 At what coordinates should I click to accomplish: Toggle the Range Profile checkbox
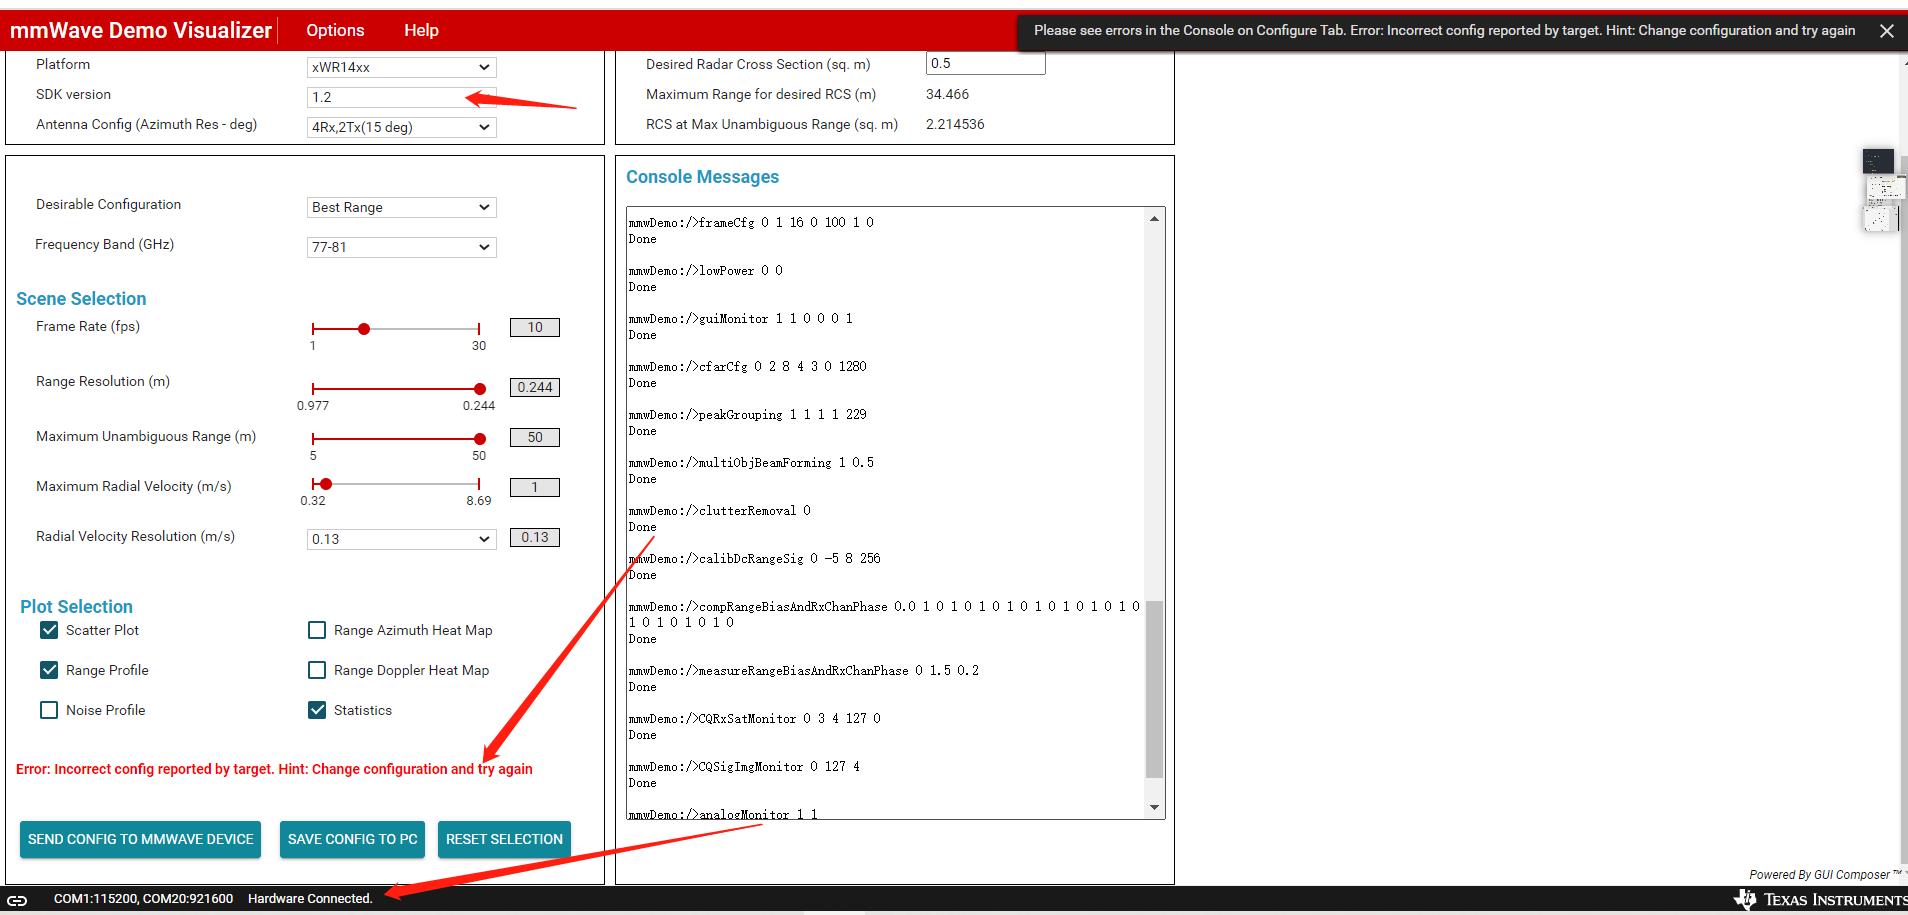tap(49, 670)
